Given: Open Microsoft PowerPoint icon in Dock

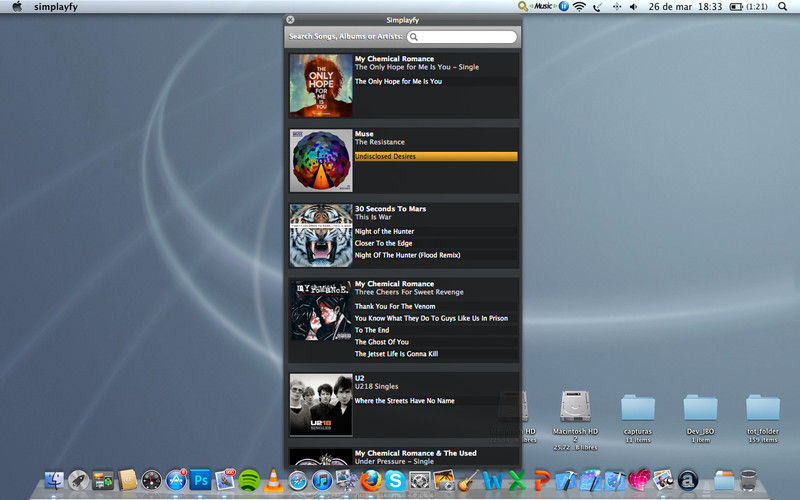Looking at the screenshot, I should (542, 481).
